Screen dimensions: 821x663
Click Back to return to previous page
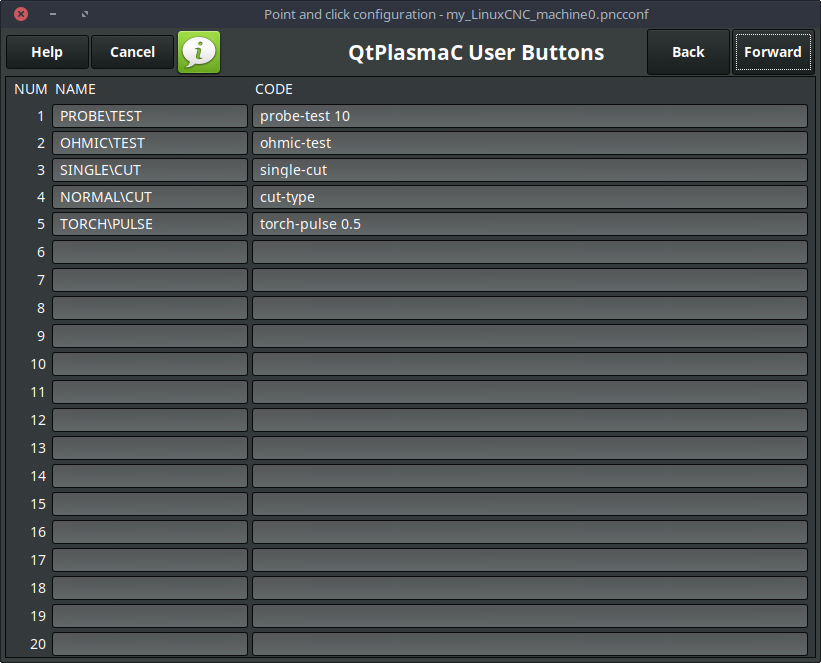[688, 51]
